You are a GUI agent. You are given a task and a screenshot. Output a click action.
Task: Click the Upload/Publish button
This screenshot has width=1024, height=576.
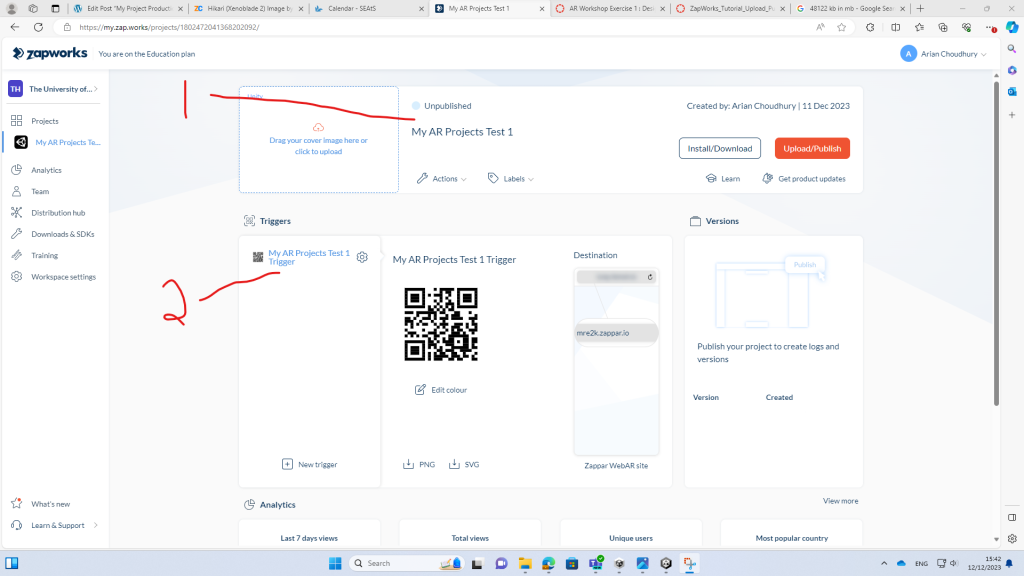coord(811,148)
